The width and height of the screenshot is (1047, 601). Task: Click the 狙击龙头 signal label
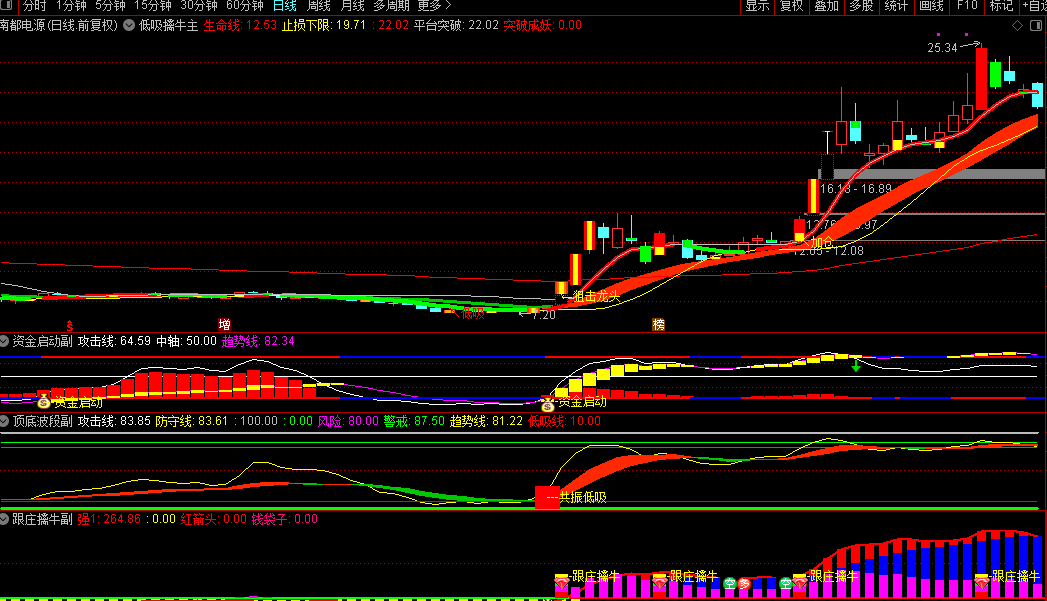596,296
